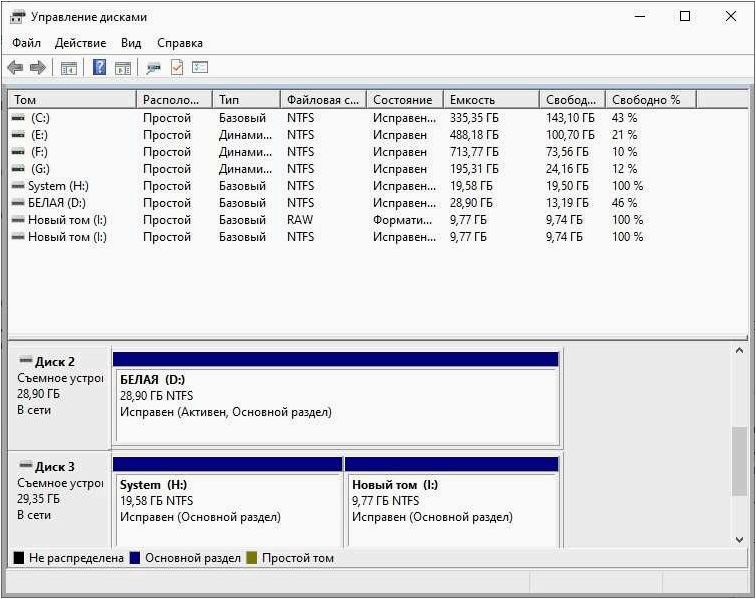Click drive icon of RAW Новый том row

(18, 220)
